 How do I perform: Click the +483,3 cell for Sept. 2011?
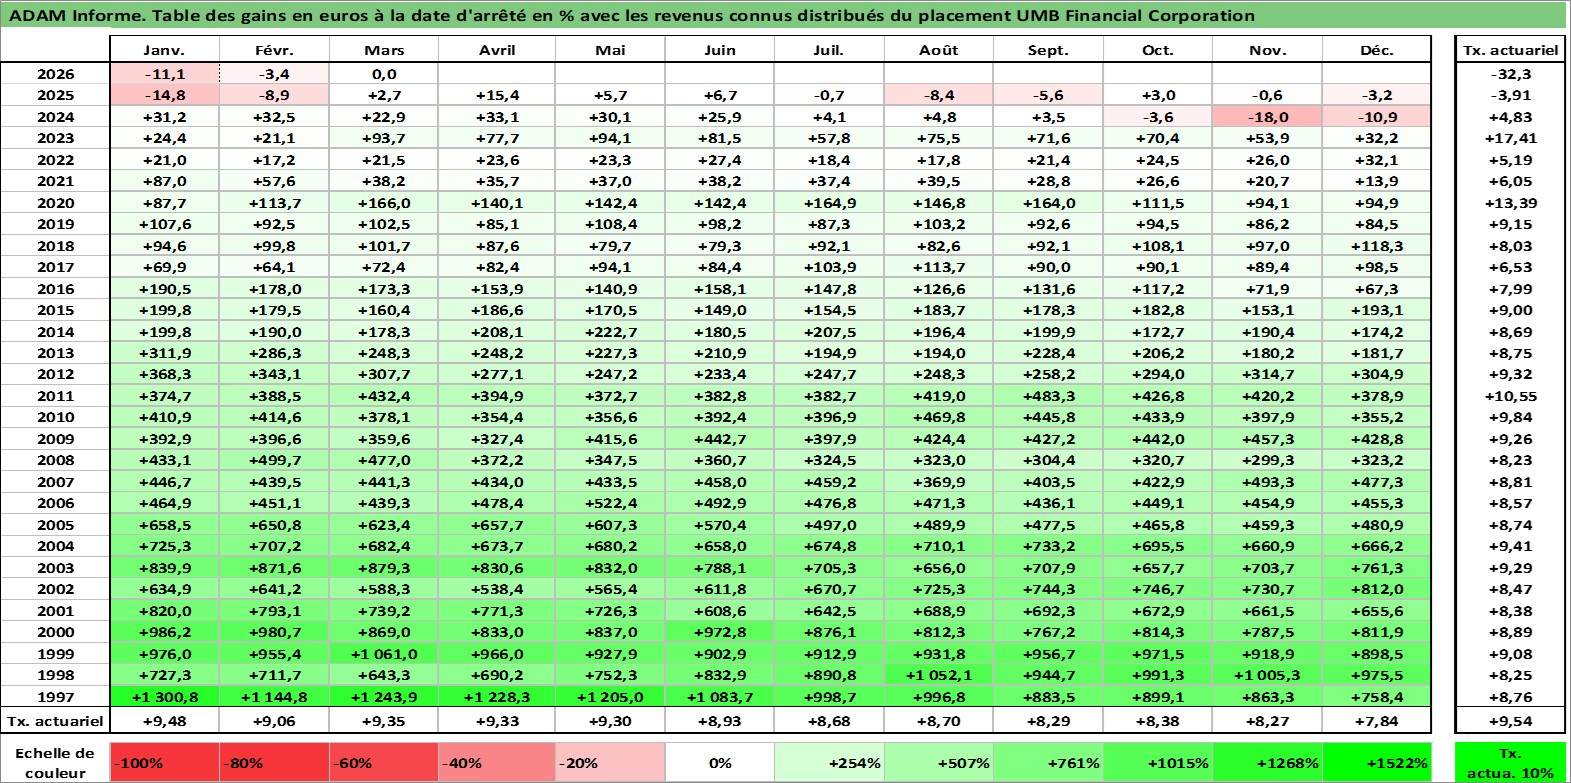tap(1048, 396)
